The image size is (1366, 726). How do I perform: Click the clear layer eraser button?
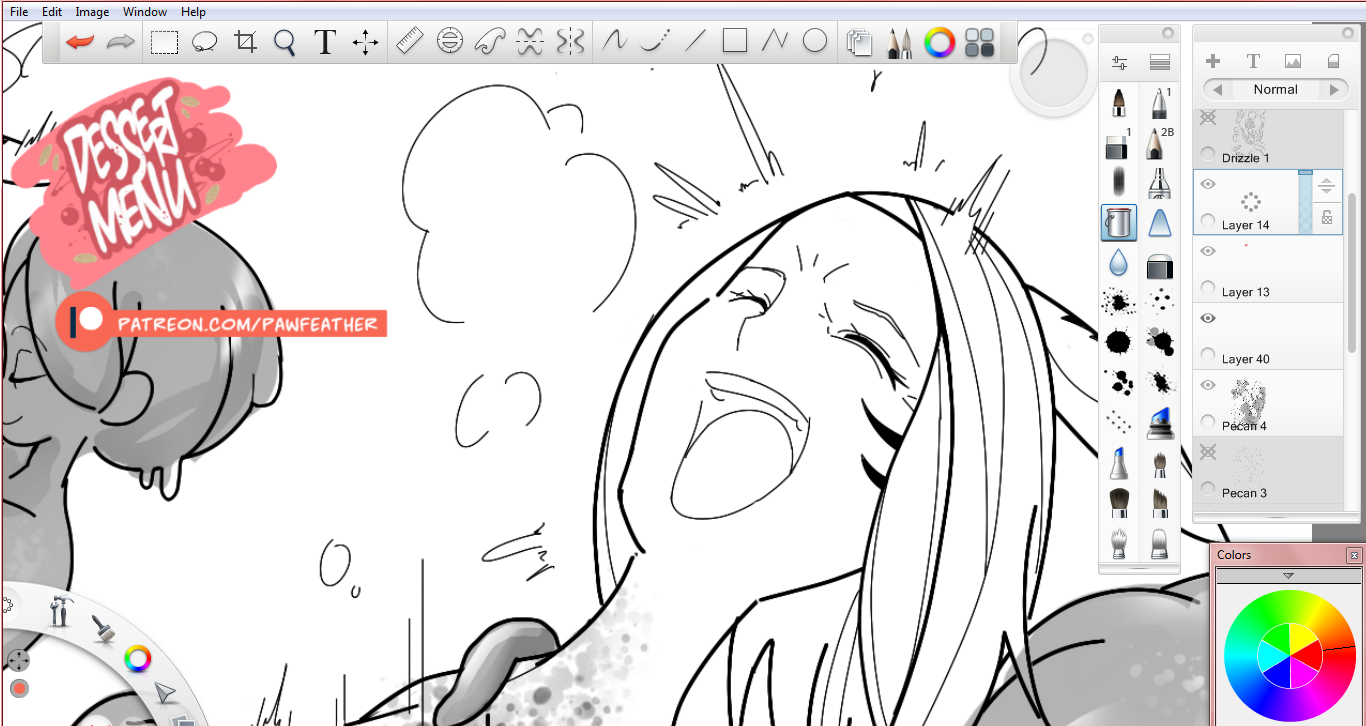point(1333,61)
